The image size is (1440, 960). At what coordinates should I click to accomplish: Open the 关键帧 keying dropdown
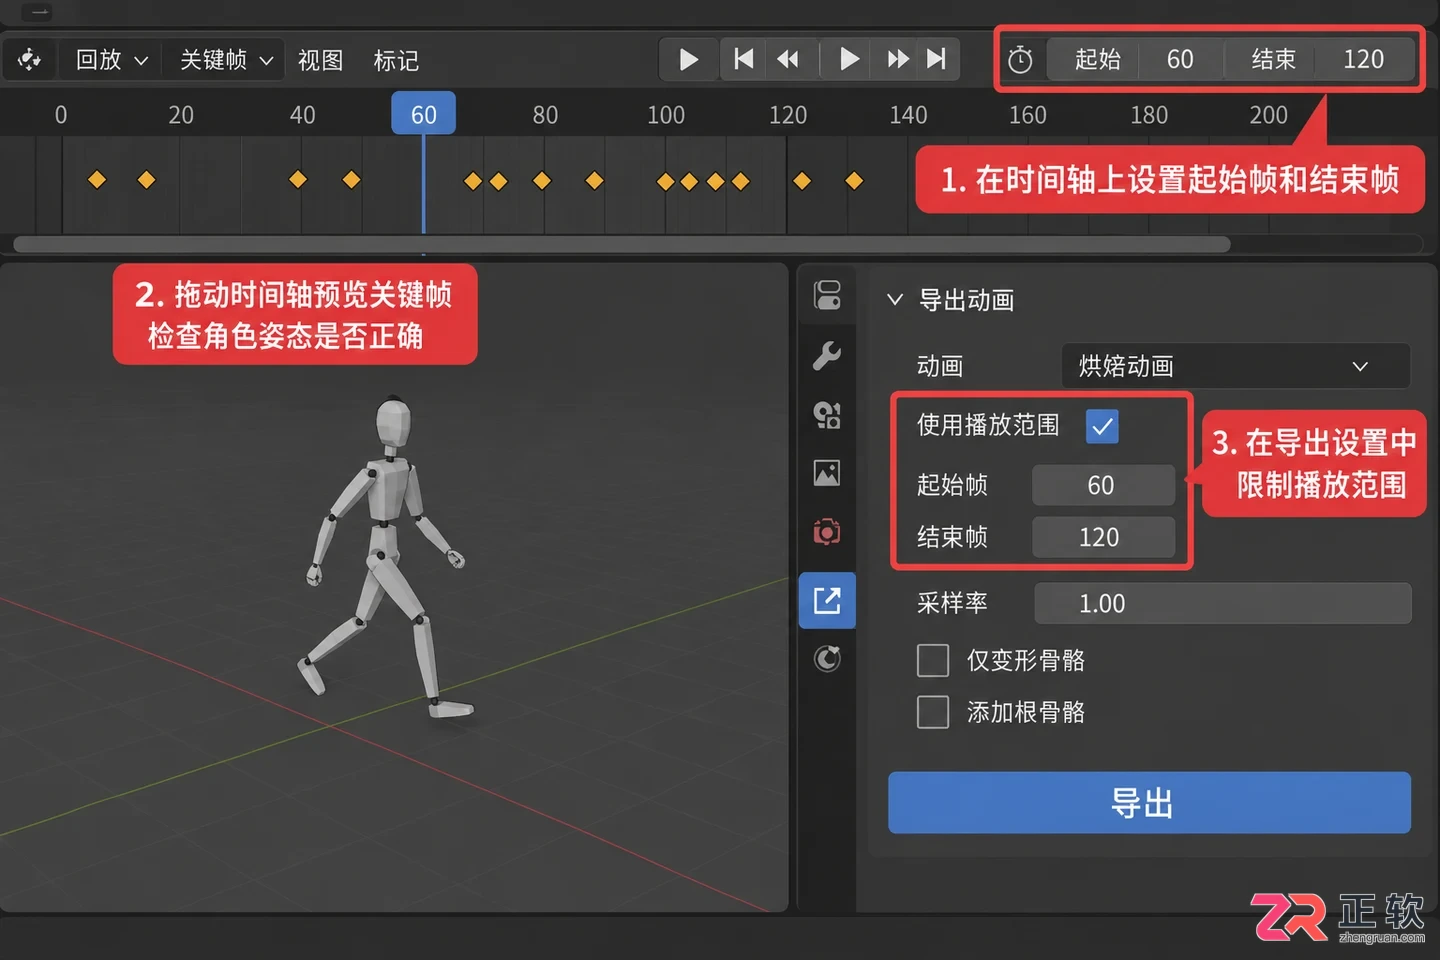point(226,60)
